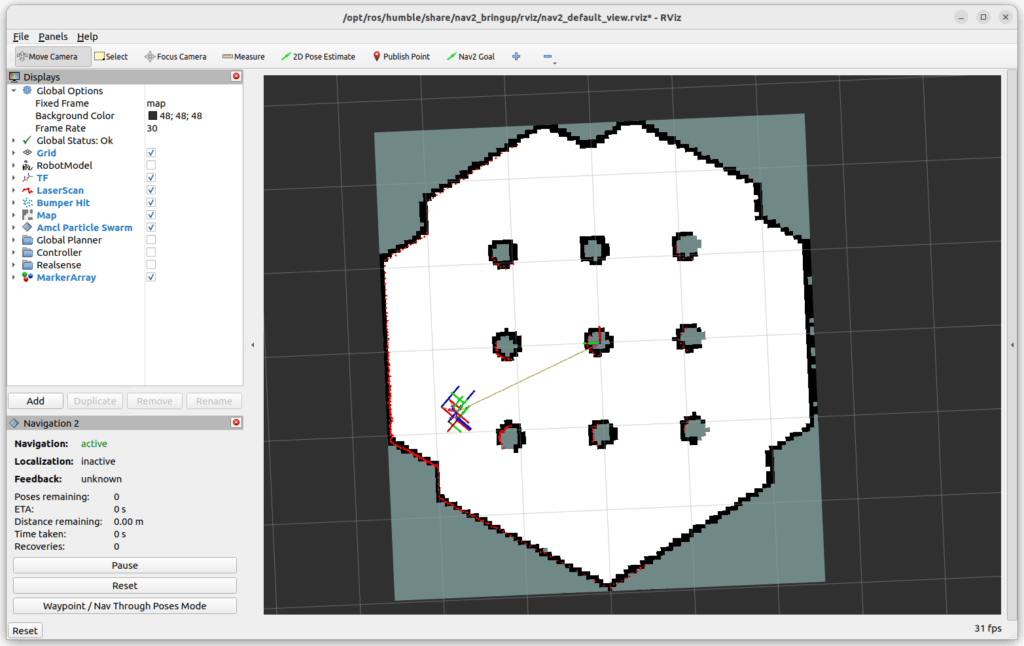Expand the RobotModel tree node
This screenshot has height=646, width=1024.
14,165
